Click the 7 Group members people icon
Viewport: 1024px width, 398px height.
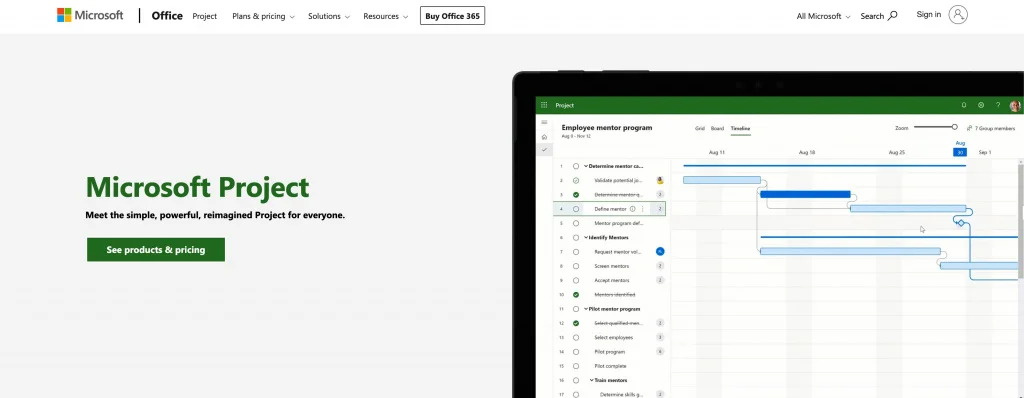969,128
